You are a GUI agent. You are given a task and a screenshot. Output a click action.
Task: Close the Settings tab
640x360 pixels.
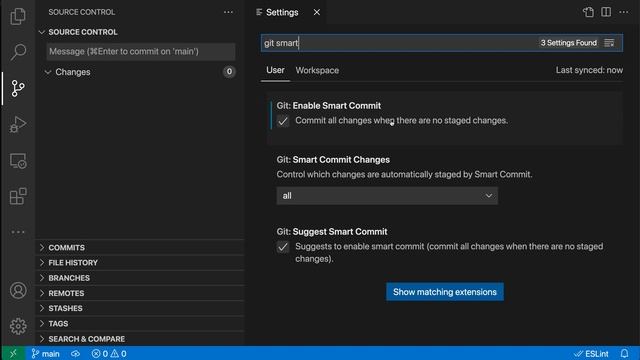tap(317, 12)
